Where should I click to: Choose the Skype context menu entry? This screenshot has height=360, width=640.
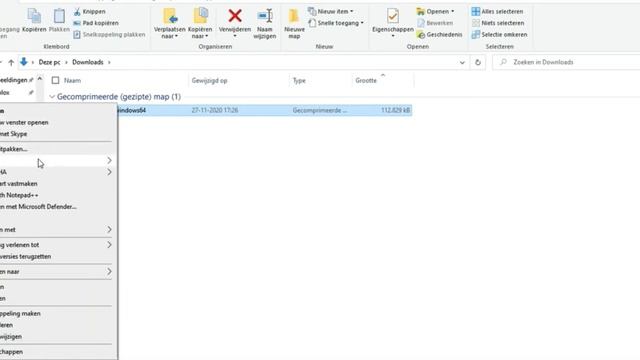coord(14,134)
